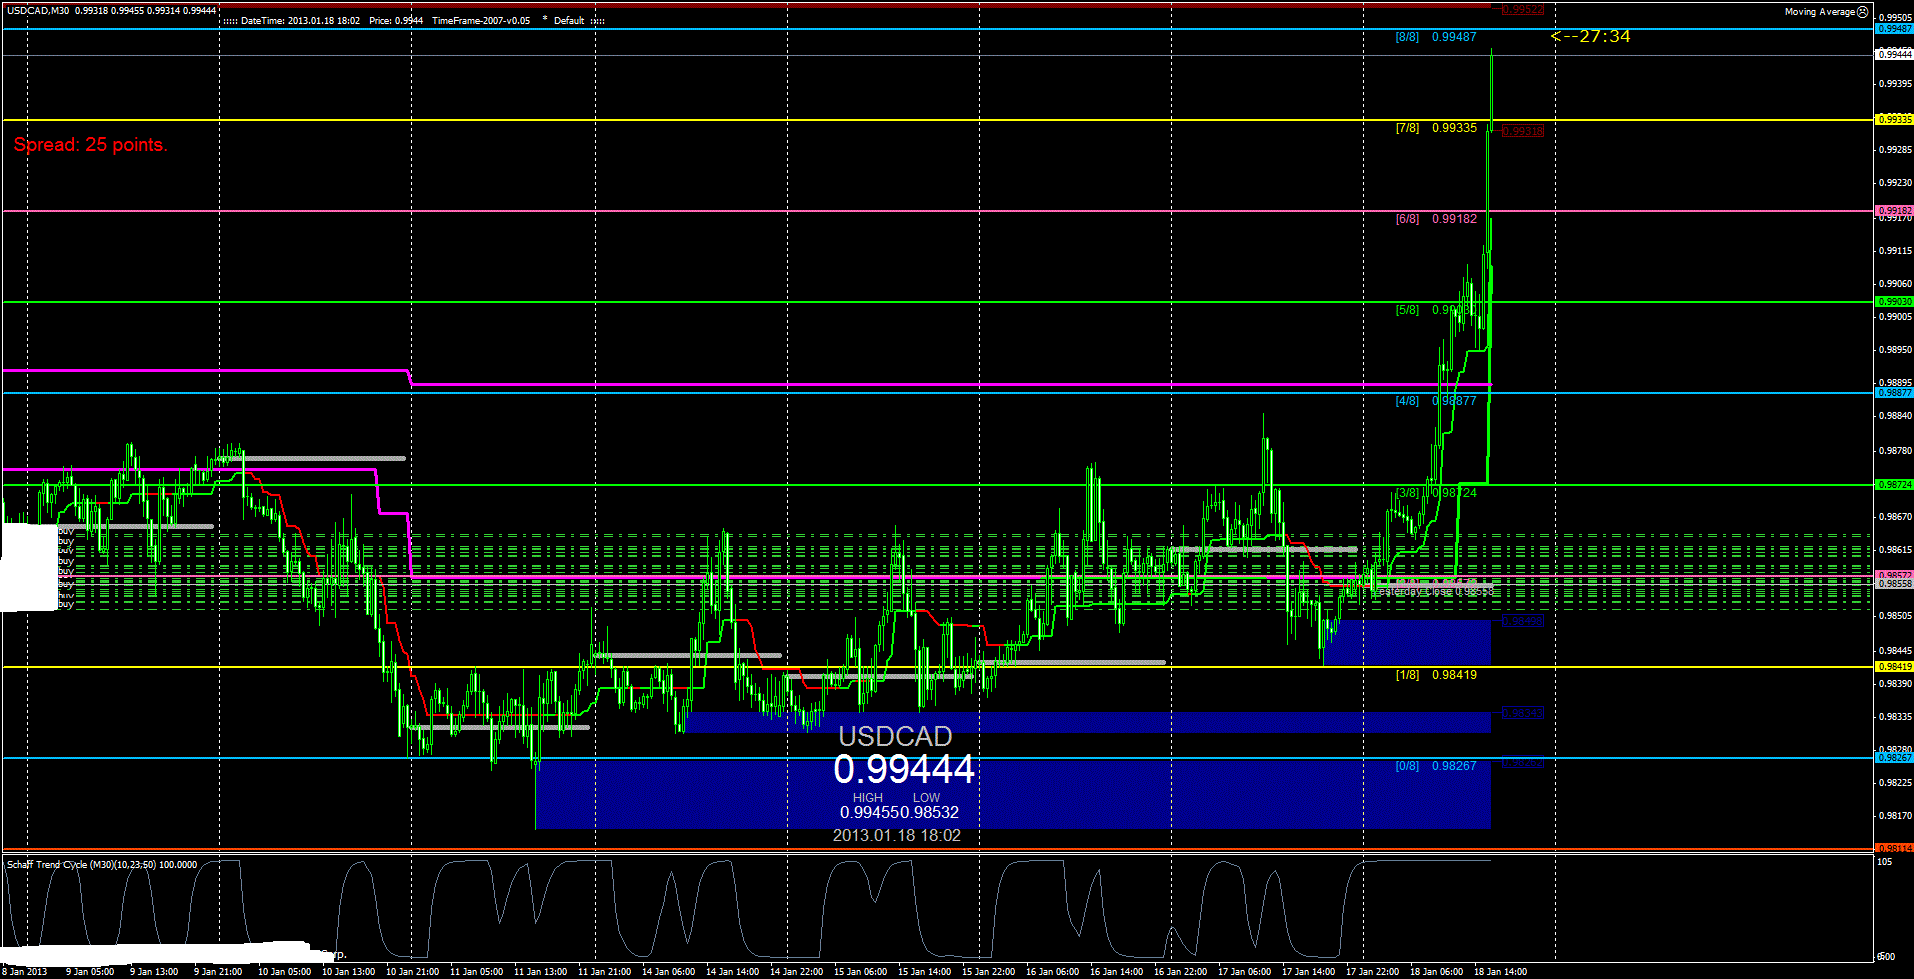Click the green 0.99030 price axis tag

(x=1894, y=302)
